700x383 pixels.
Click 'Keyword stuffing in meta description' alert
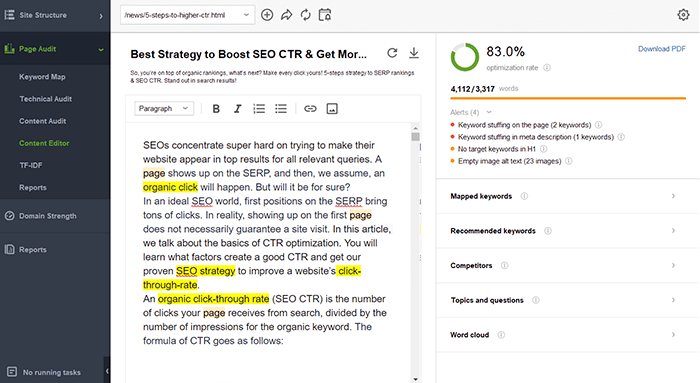pyautogui.click(x=536, y=137)
